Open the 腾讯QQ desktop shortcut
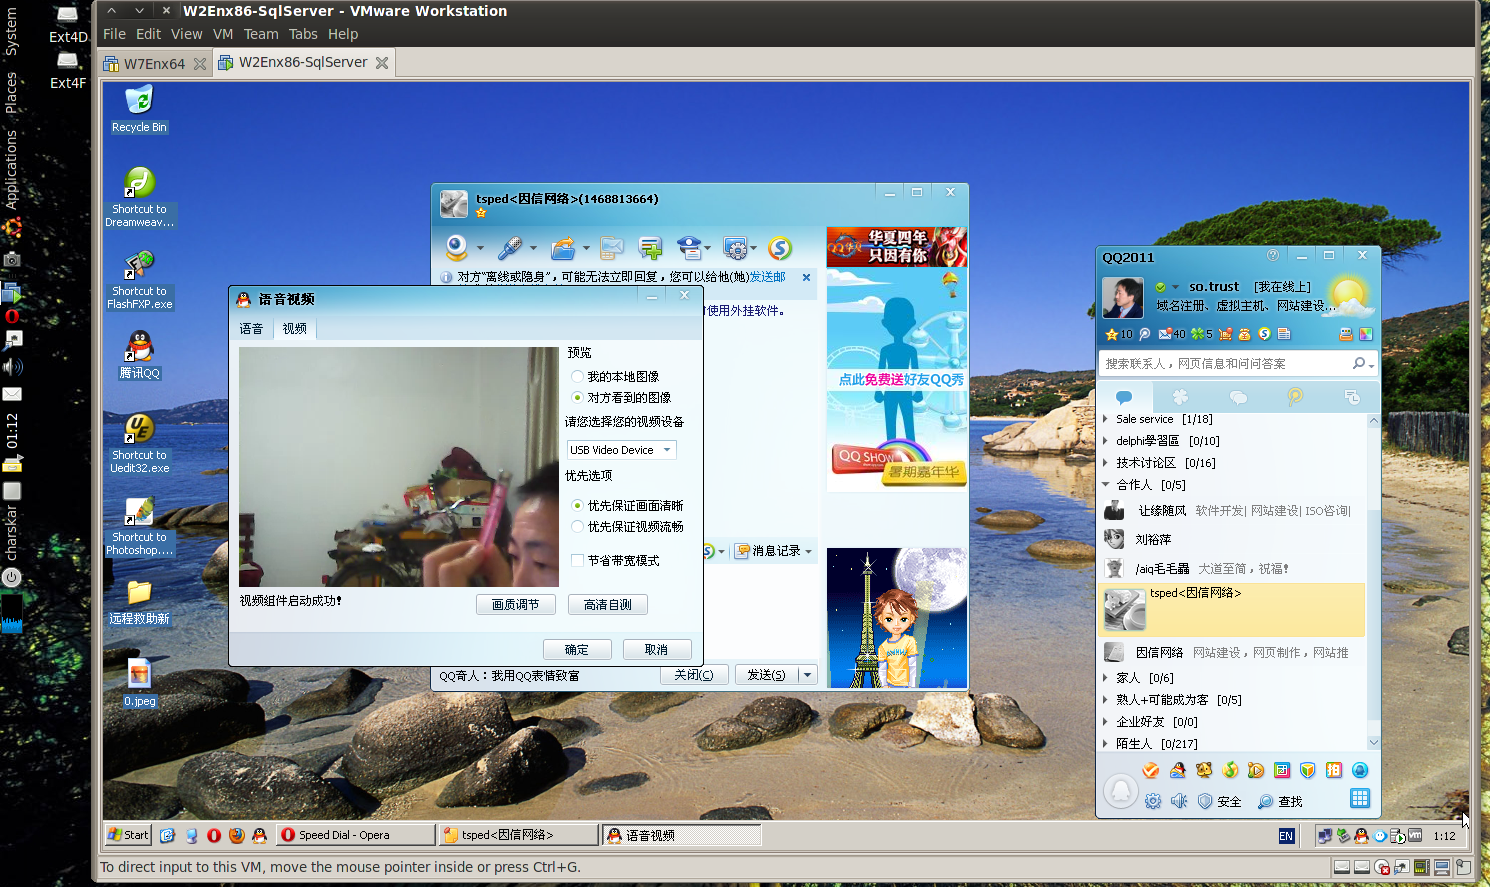The image size is (1490, 887). (x=139, y=356)
